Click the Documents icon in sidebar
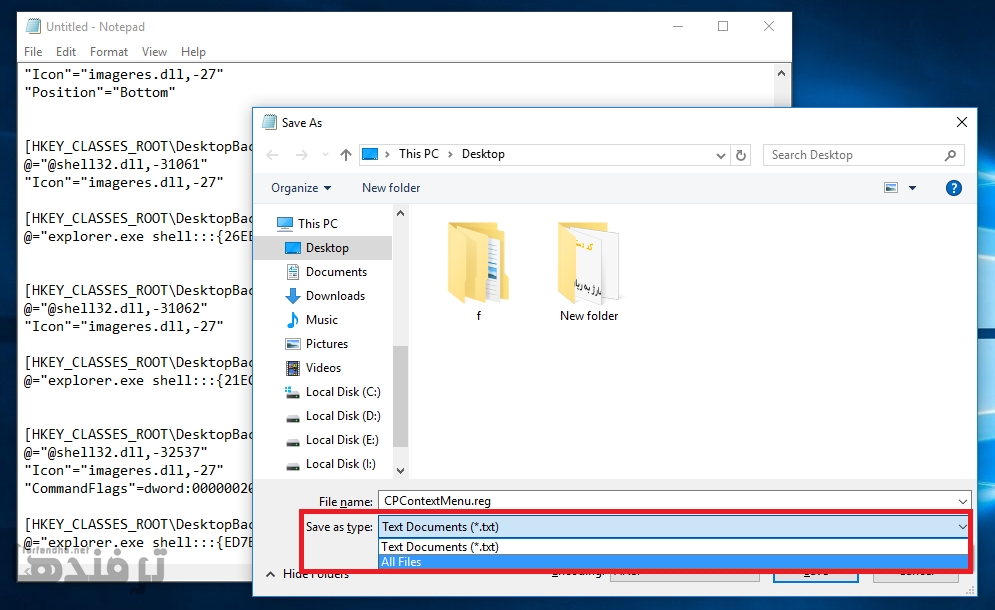995x610 pixels. (293, 272)
